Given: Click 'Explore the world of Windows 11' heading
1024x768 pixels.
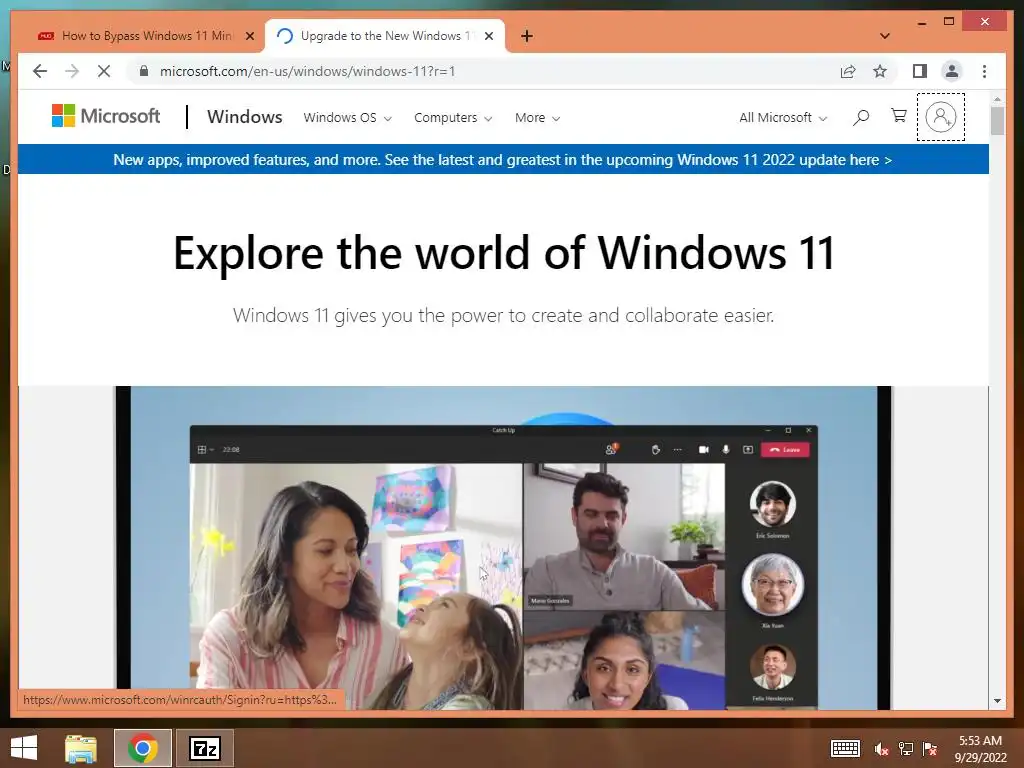Looking at the screenshot, I should 504,252.
